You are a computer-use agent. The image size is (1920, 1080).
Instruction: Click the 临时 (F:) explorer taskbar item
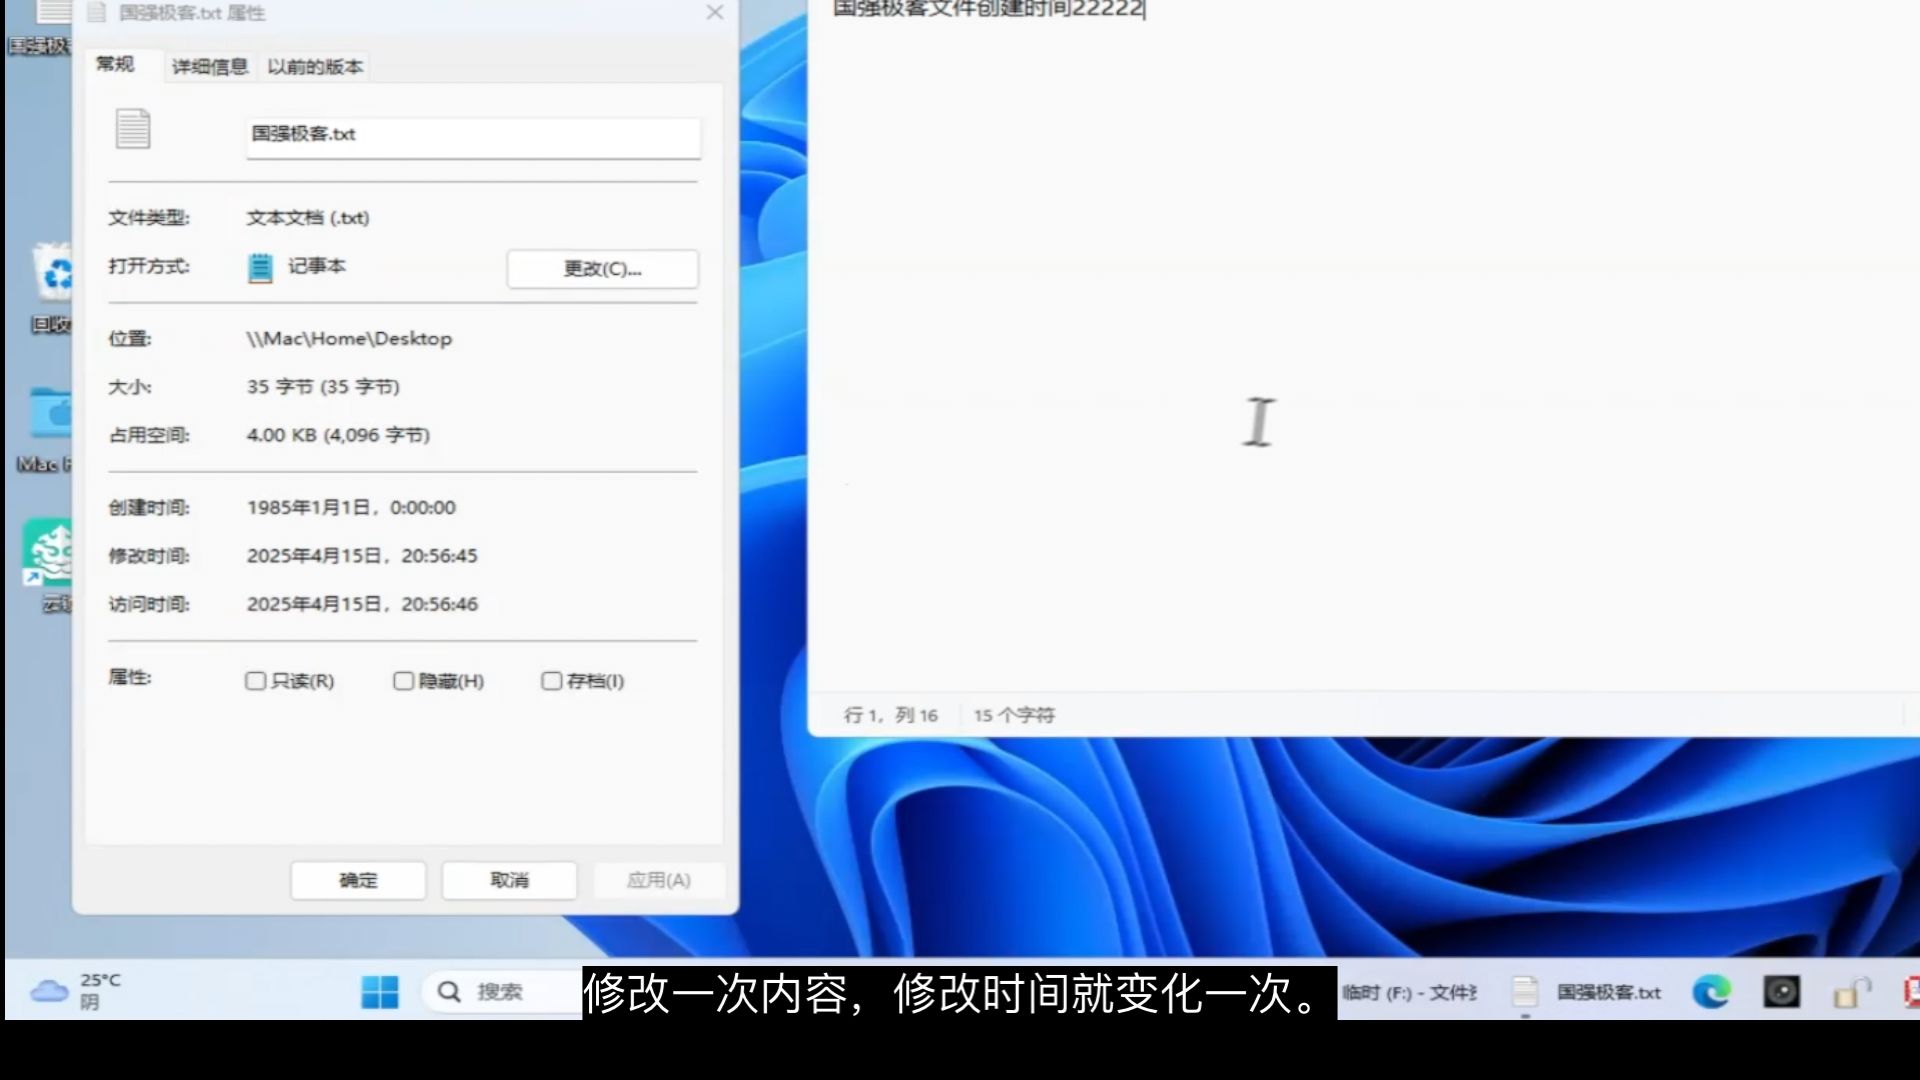click(x=1409, y=992)
